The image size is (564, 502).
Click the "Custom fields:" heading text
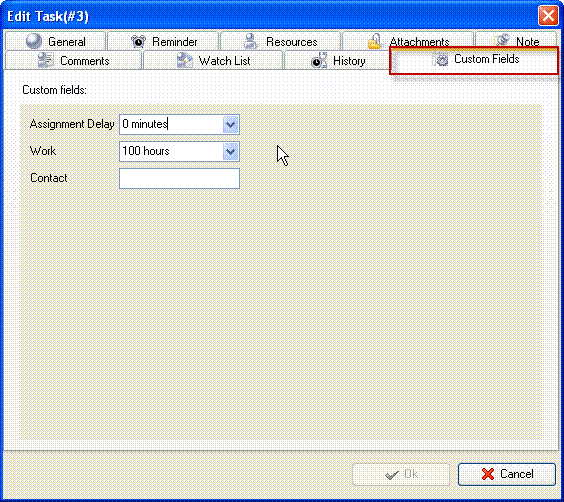coord(54,90)
